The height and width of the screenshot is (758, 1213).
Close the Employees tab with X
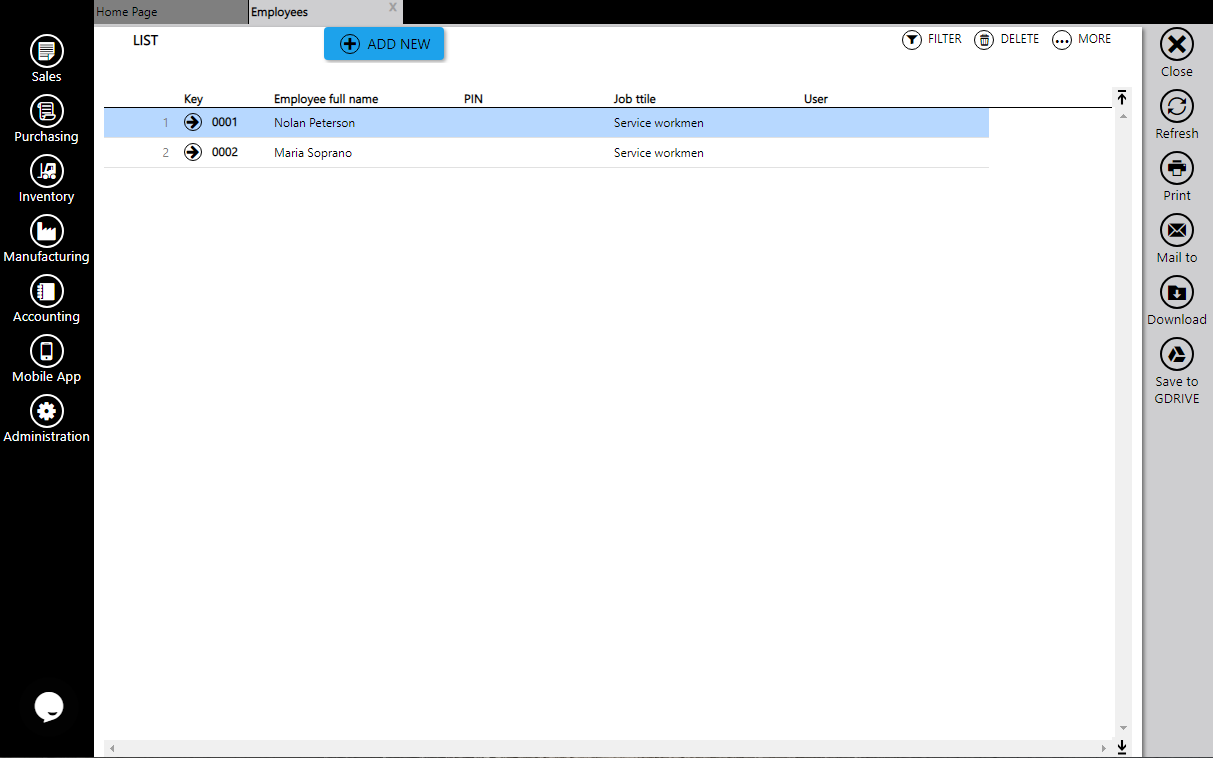click(x=393, y=8)
